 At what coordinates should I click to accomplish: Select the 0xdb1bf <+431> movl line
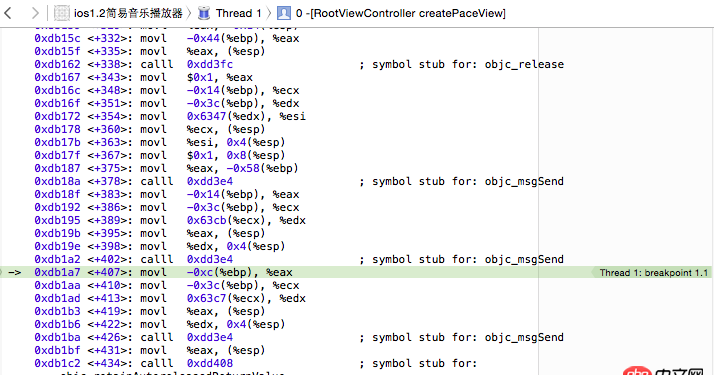pyautogui.click(x=150, y=350)
